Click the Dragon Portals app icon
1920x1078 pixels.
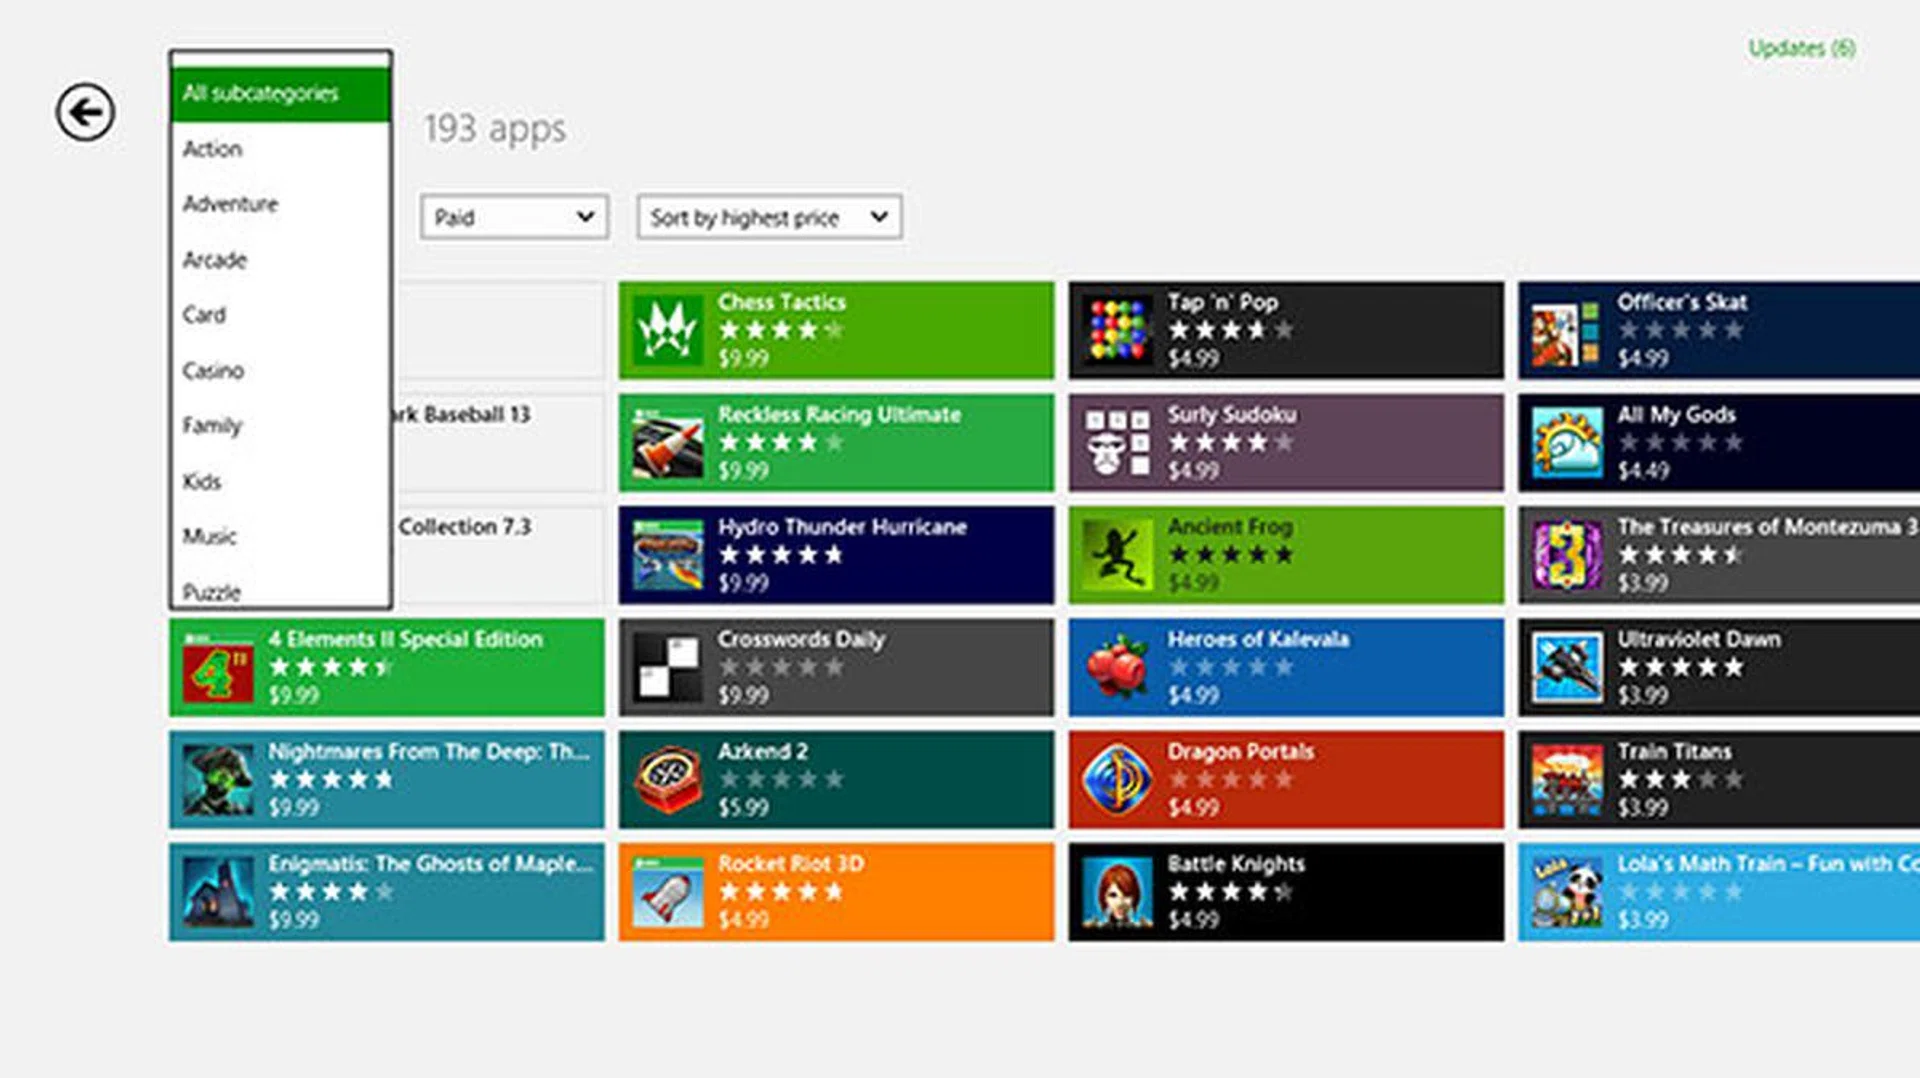(x=1117, y=780)
